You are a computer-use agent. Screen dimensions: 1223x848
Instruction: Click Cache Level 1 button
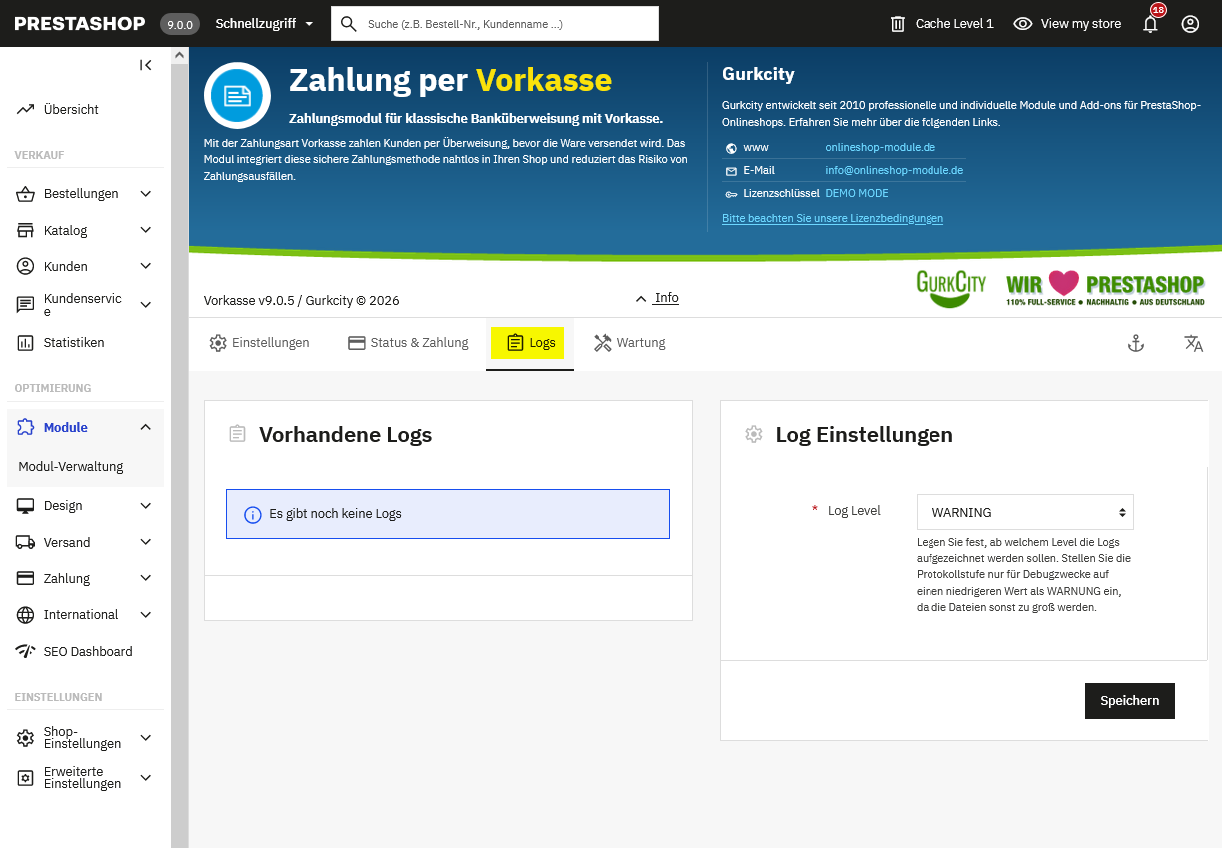tap(942, 24)
